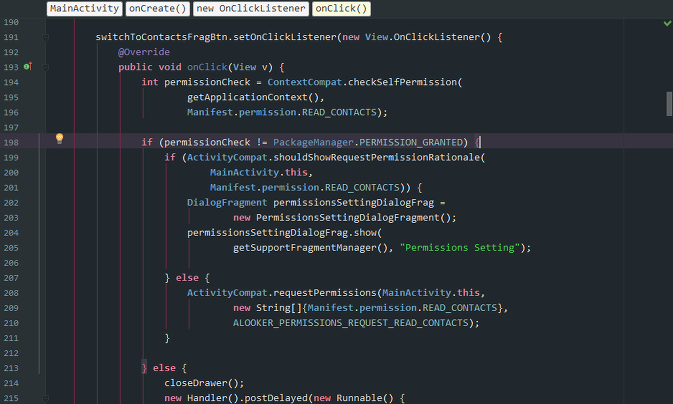This screenshot has height=404, width=673.
Task: Click the else keyword on line 213
Action: pyautogui.click(x=164, y=368)
